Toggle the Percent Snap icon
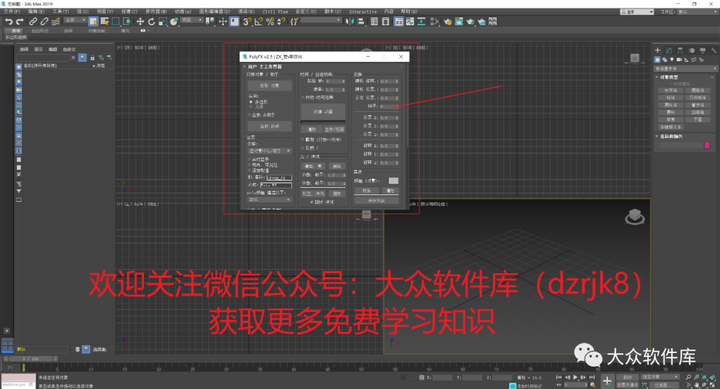Viewport: 720px width, 389px height. (270, 22)
